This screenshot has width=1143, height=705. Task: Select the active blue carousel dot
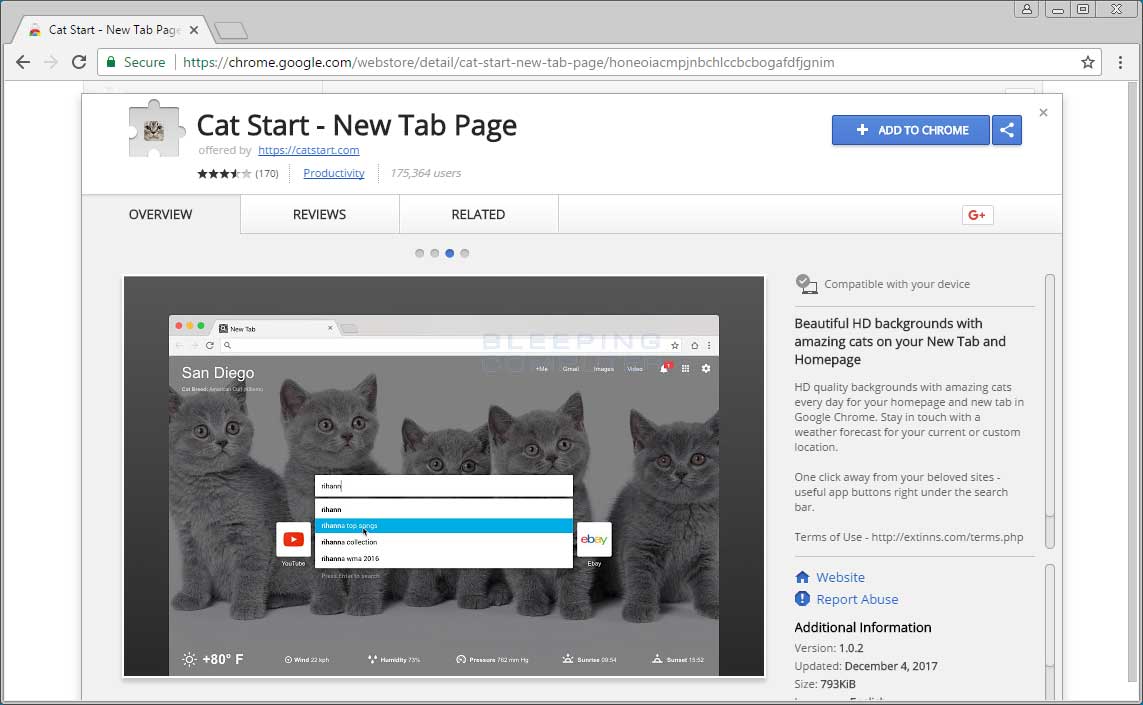450,253
